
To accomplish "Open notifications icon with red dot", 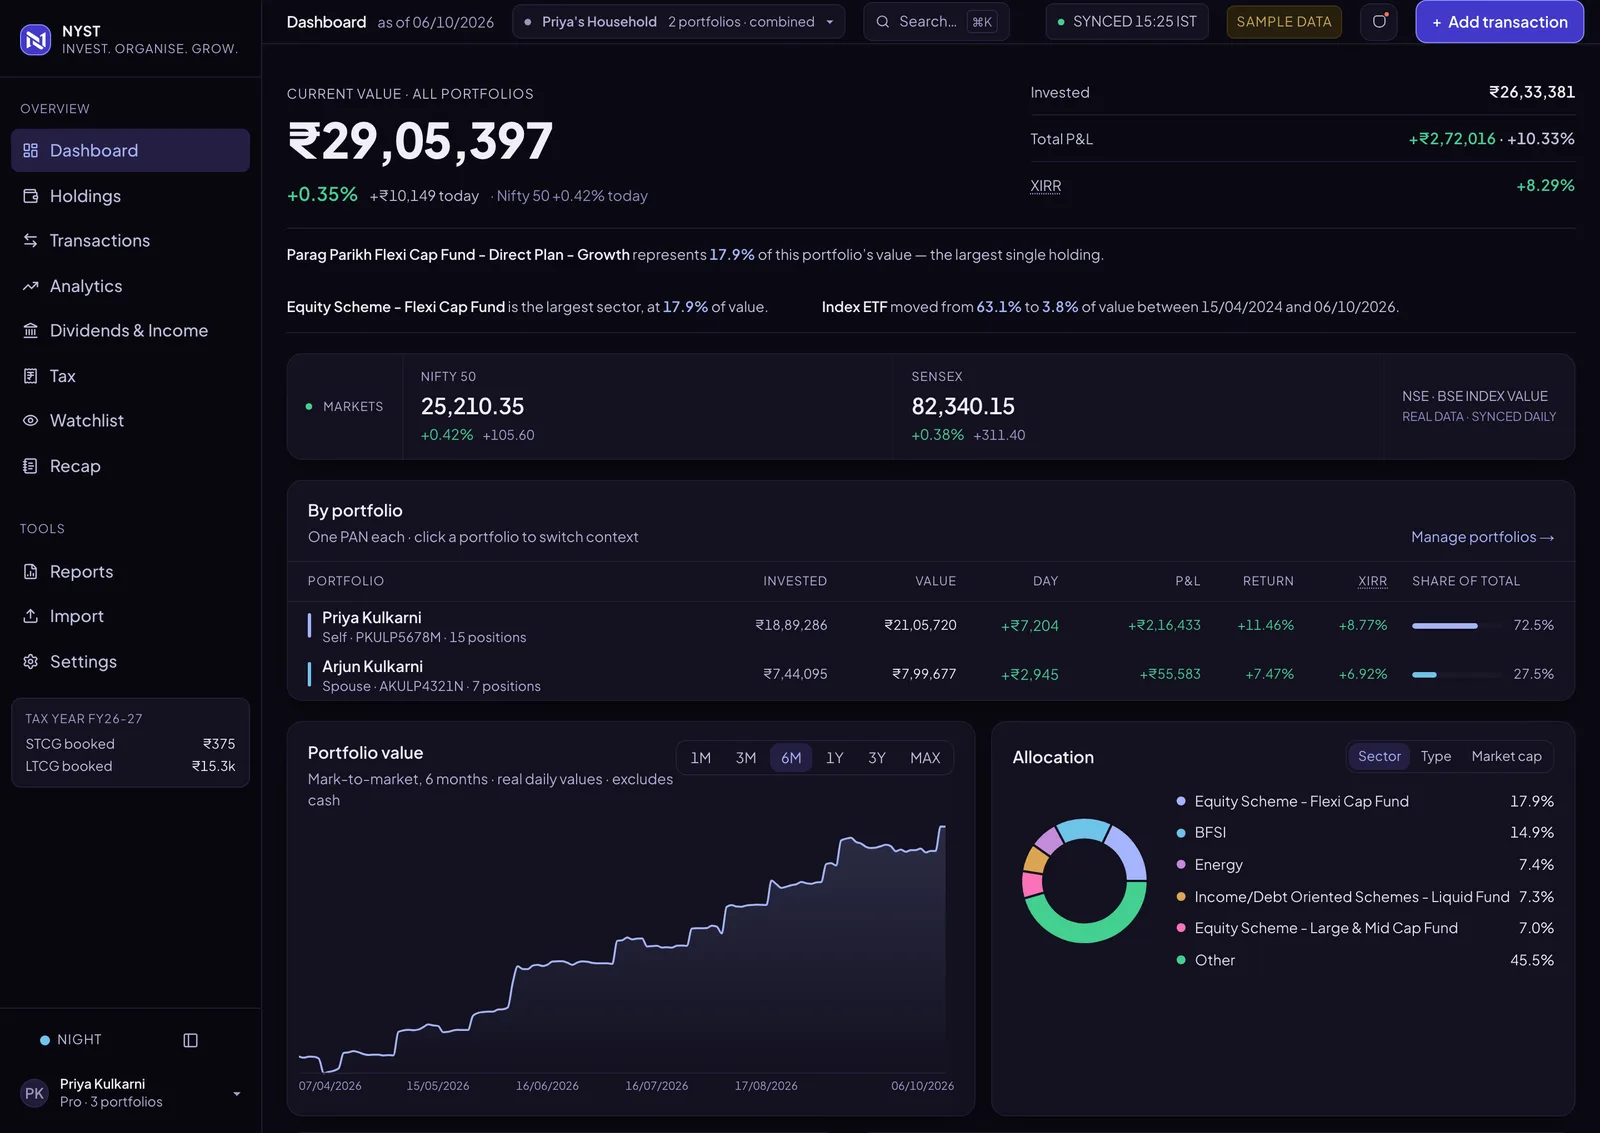I will pyautogui.click(x=1379, y=21).
